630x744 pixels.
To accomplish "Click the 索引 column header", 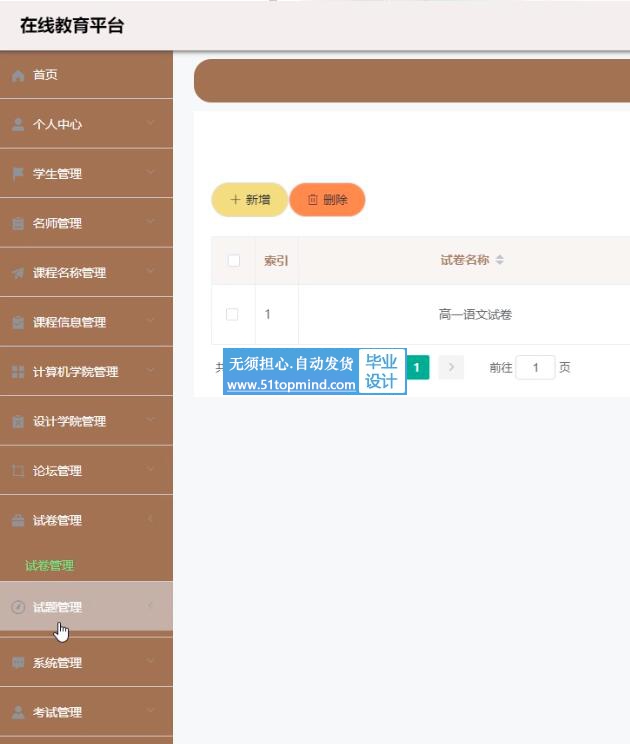I will [276, 260].
